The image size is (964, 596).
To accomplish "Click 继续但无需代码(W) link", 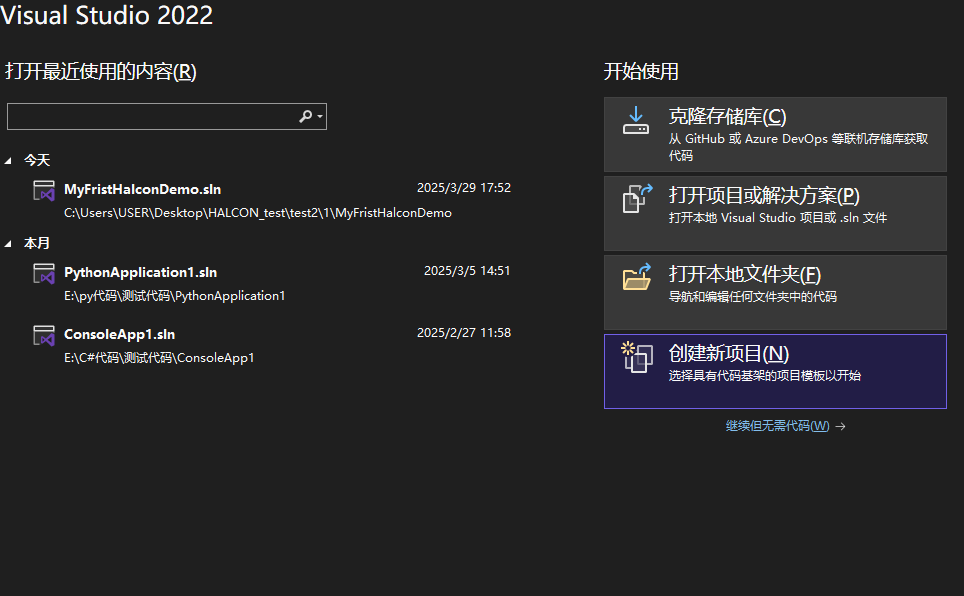I will coord(777,426).
